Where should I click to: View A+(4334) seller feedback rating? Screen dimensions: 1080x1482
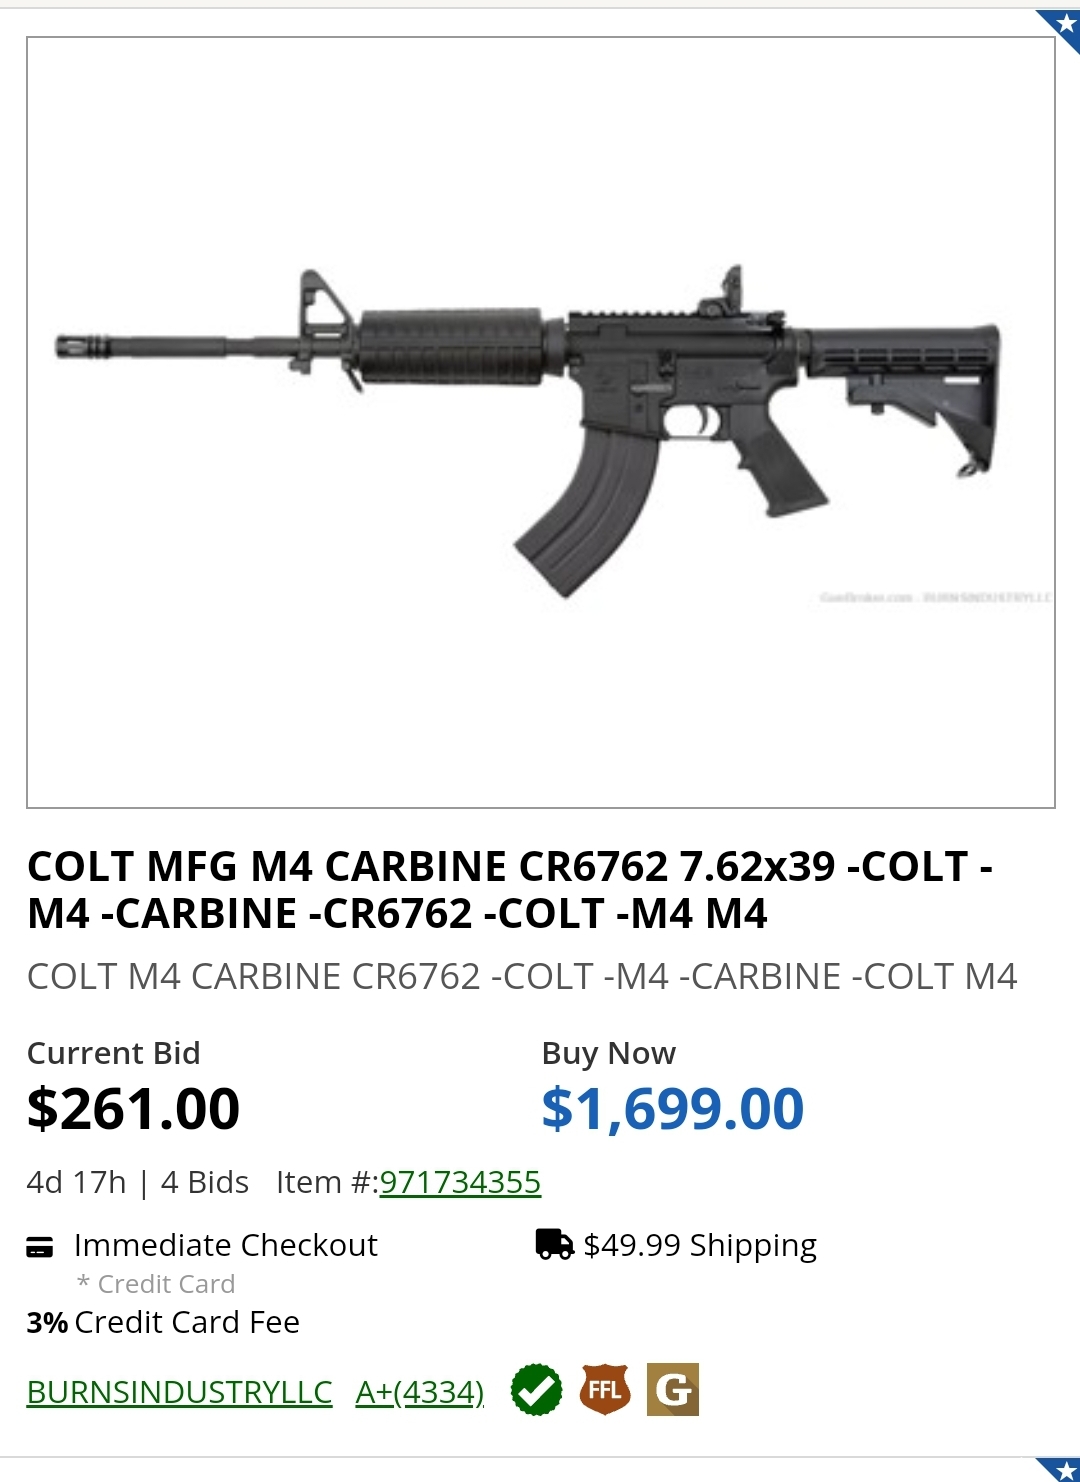tap(419, 1391)
